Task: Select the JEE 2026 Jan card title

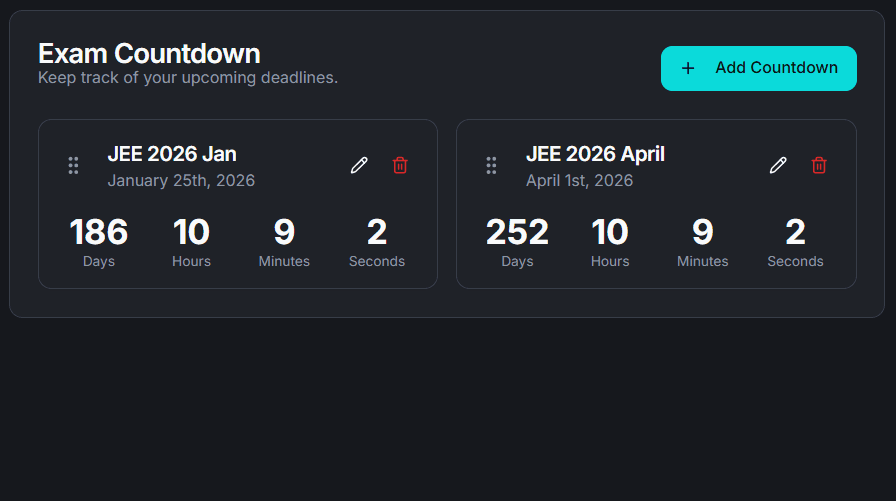Action: 172,154
